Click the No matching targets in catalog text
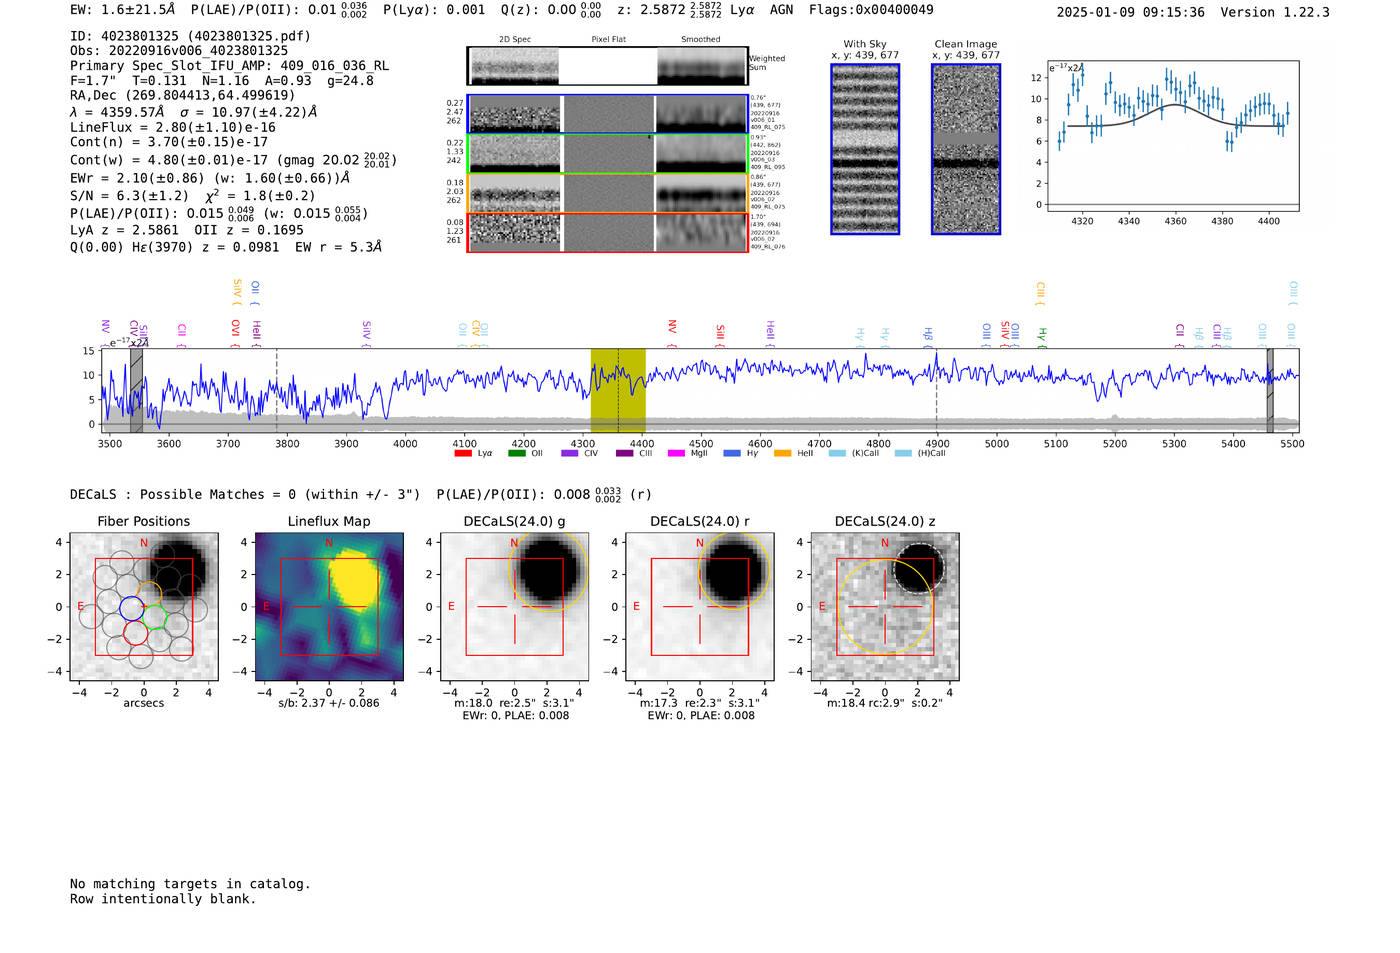Image resolution: width=1400 pixels, height=953 pixels. coord(190,884)
